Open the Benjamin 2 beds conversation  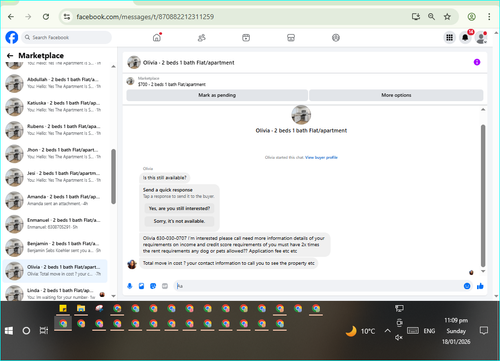(x=55, y=247)
